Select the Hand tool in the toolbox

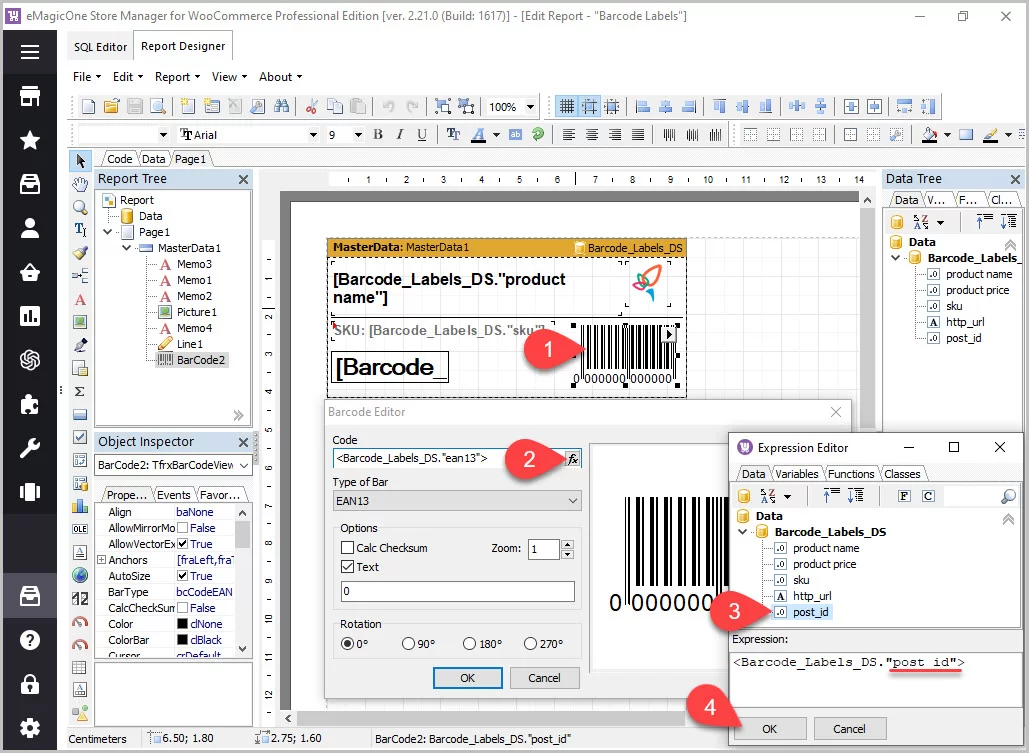[80, 184]
